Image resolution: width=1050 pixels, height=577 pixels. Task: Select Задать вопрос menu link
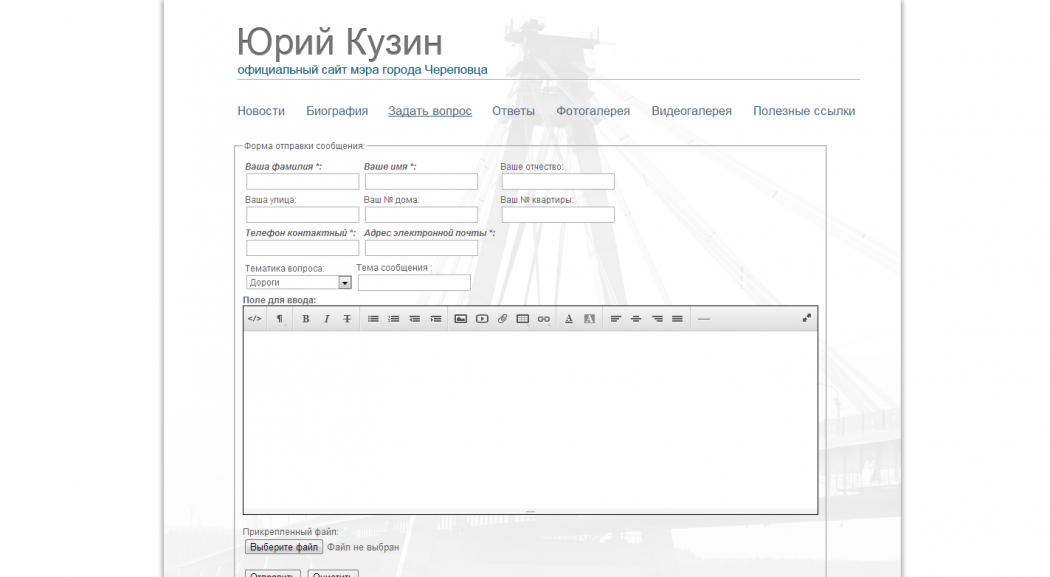pyautogui.click(x=430, y=111)
